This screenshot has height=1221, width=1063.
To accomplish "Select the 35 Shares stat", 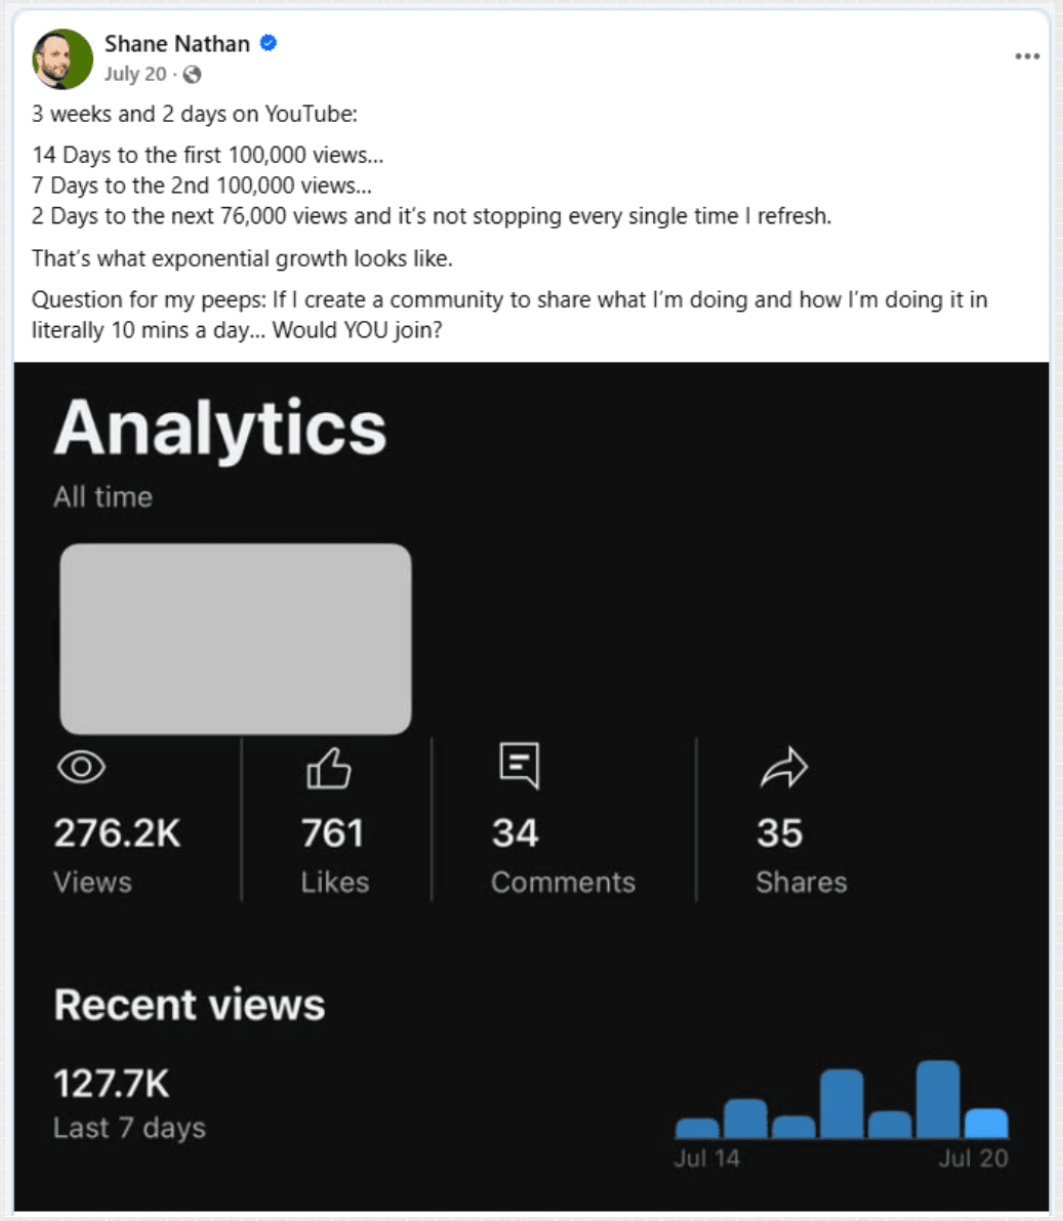I will [x=779, y=833].
